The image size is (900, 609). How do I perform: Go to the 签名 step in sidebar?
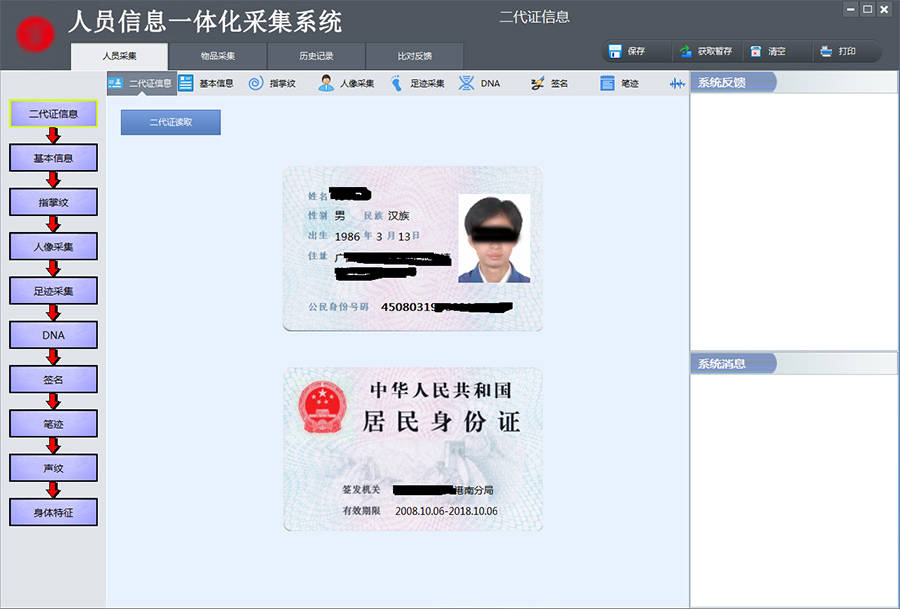[x=53, y=379]
